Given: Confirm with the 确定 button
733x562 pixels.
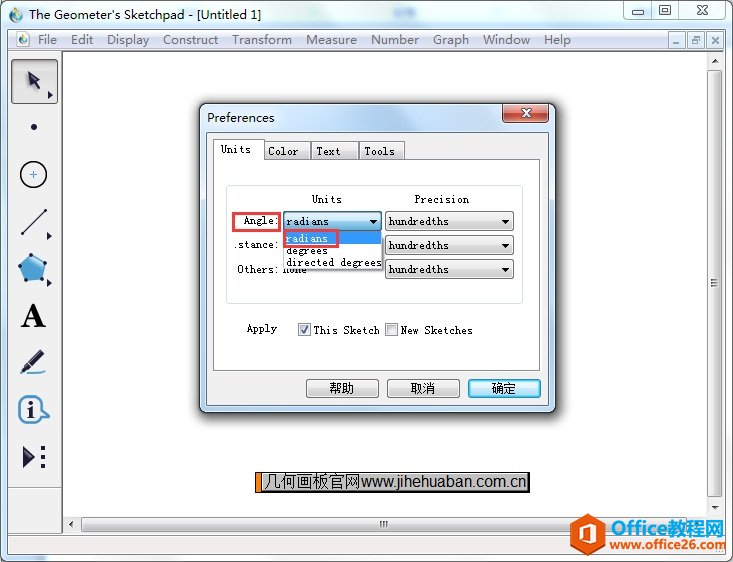Looking at the screenshot, I should point(504,388).
